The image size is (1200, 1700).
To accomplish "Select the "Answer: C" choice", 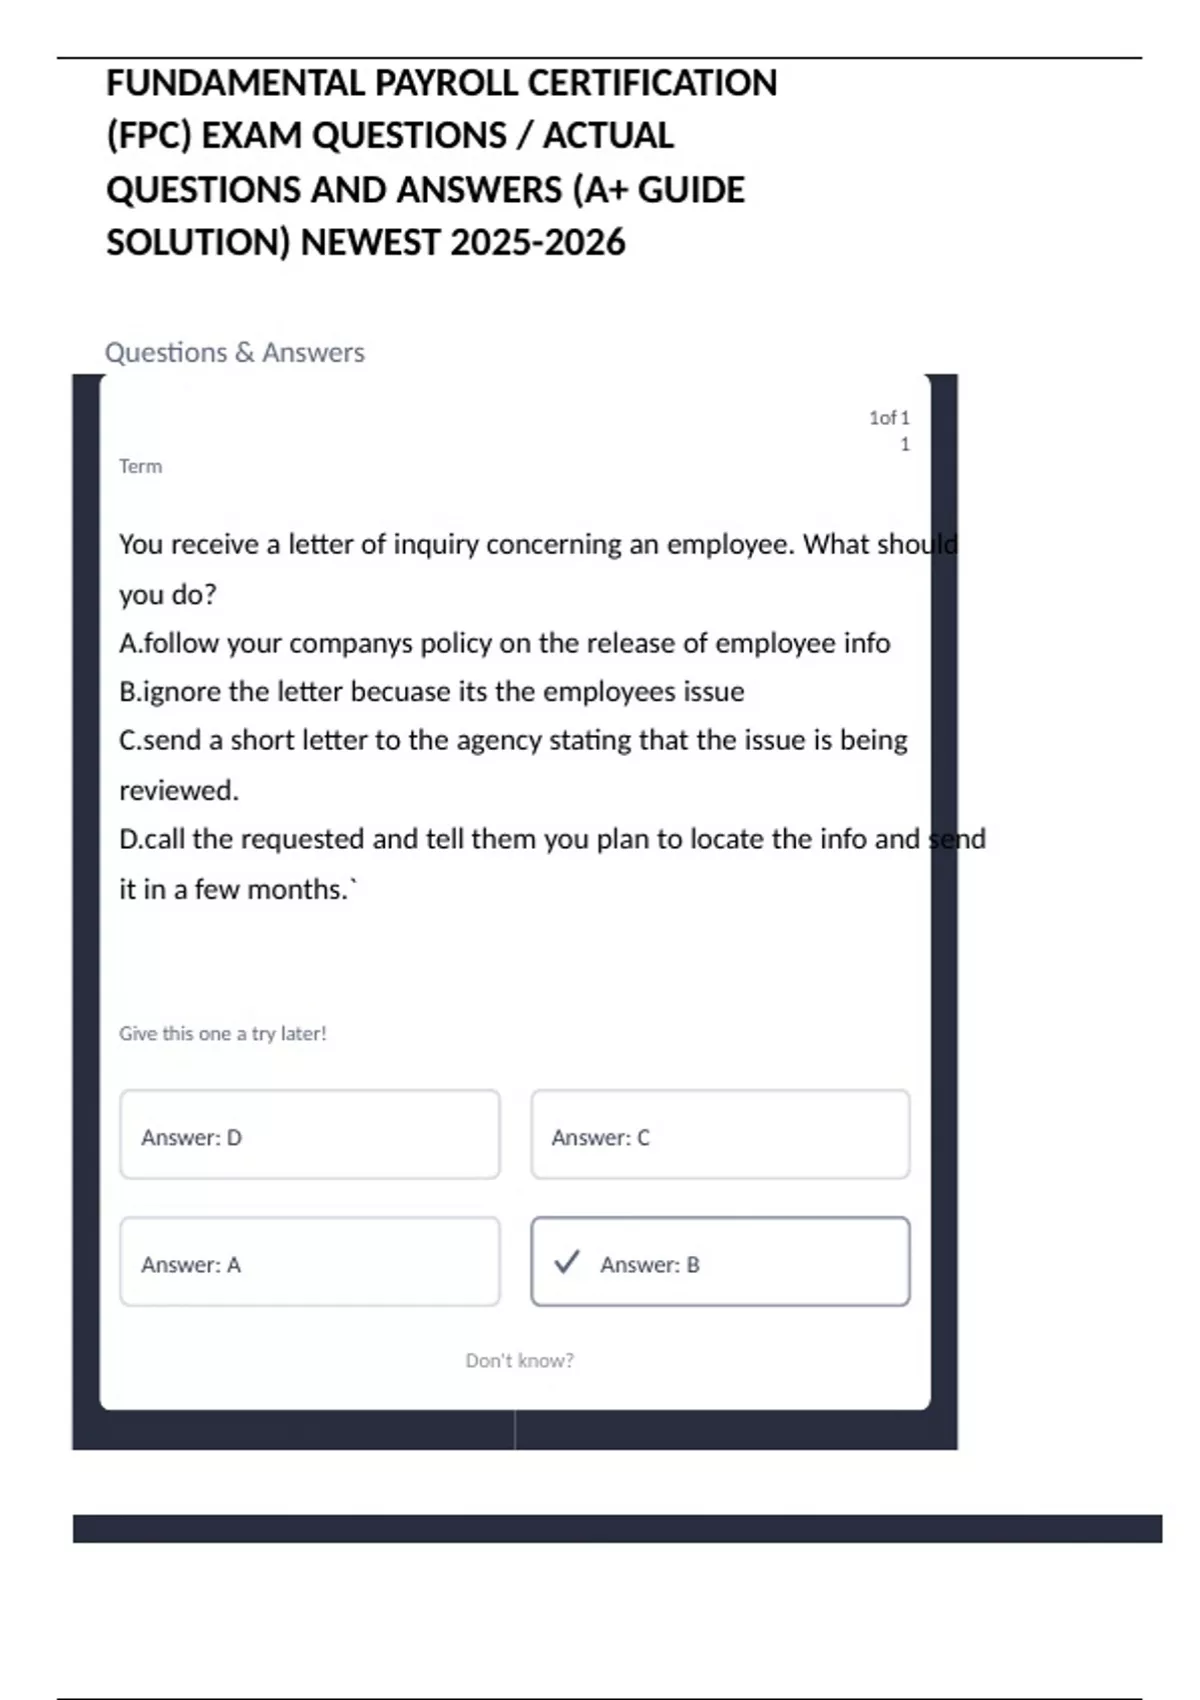I will [x=720, y=1135].
